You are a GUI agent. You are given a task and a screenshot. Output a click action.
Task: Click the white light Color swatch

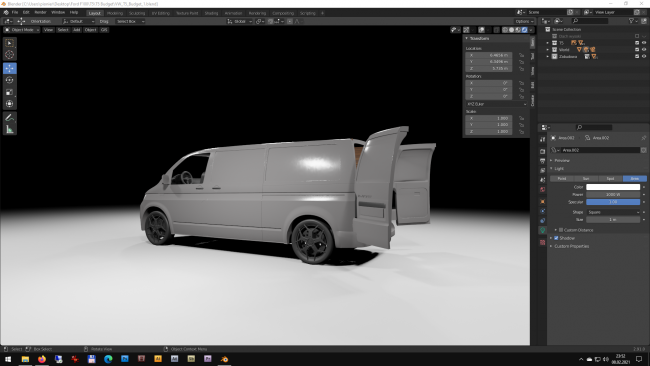point(613,187)
